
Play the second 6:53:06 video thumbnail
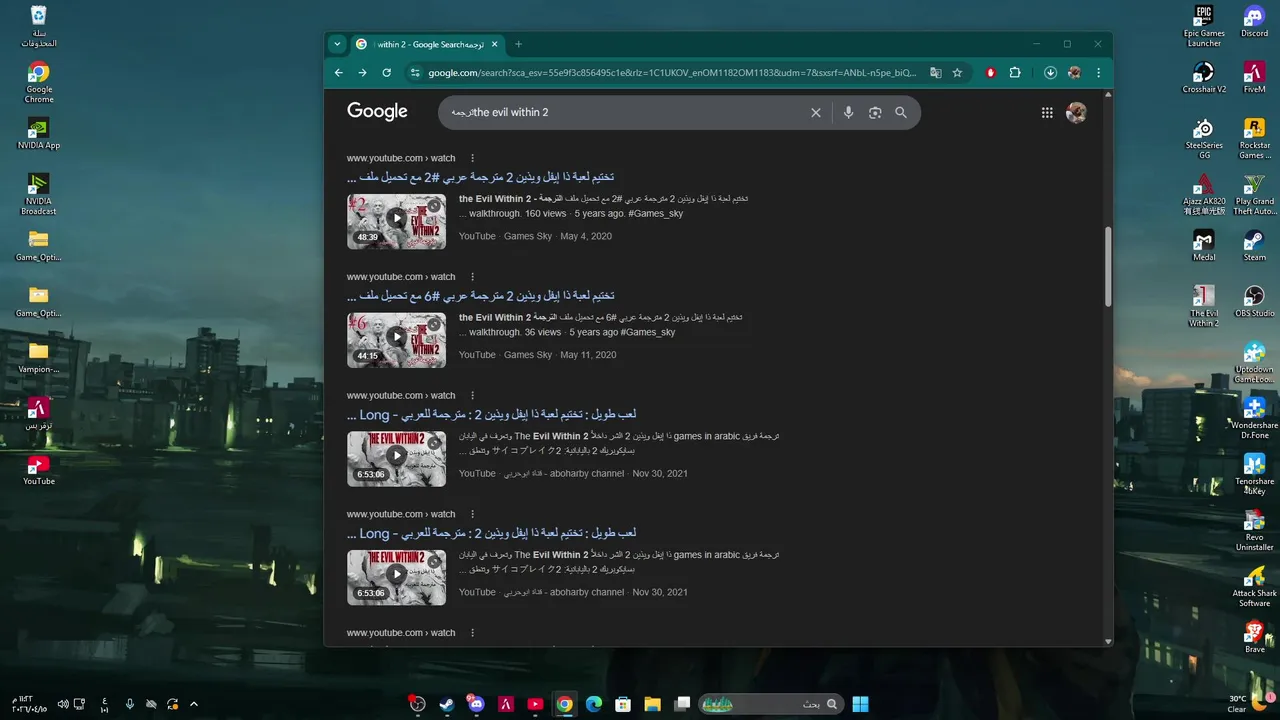[x=396, y=577]
